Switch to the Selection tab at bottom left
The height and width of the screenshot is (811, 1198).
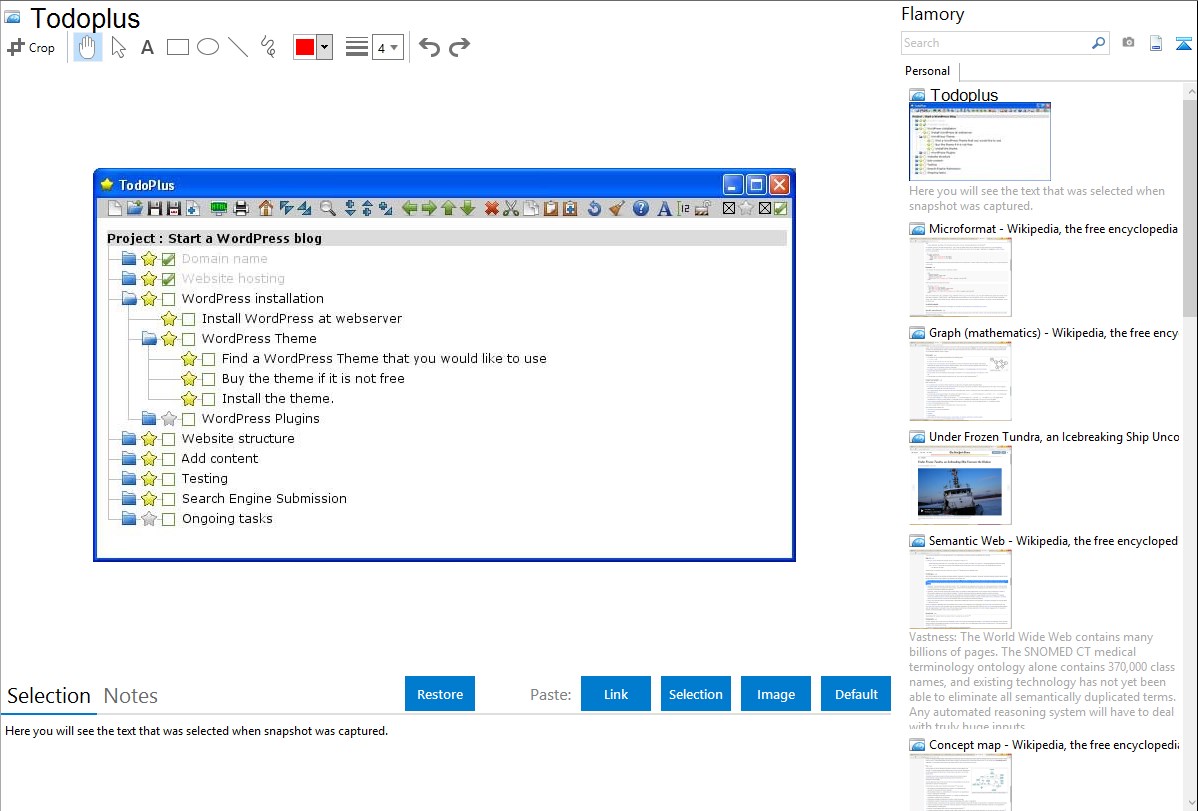[x=49, y=696]
